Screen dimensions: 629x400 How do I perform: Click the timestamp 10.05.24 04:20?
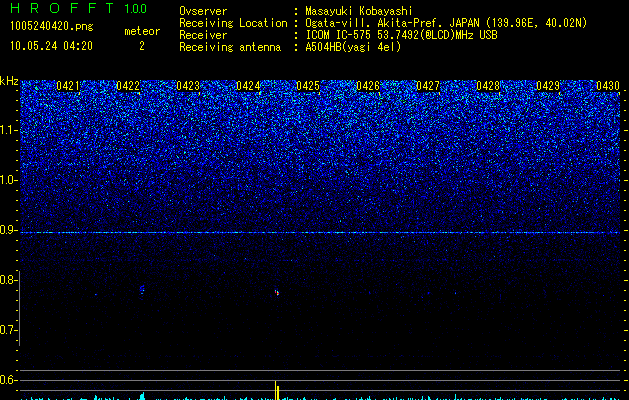[x=51, y=46]
